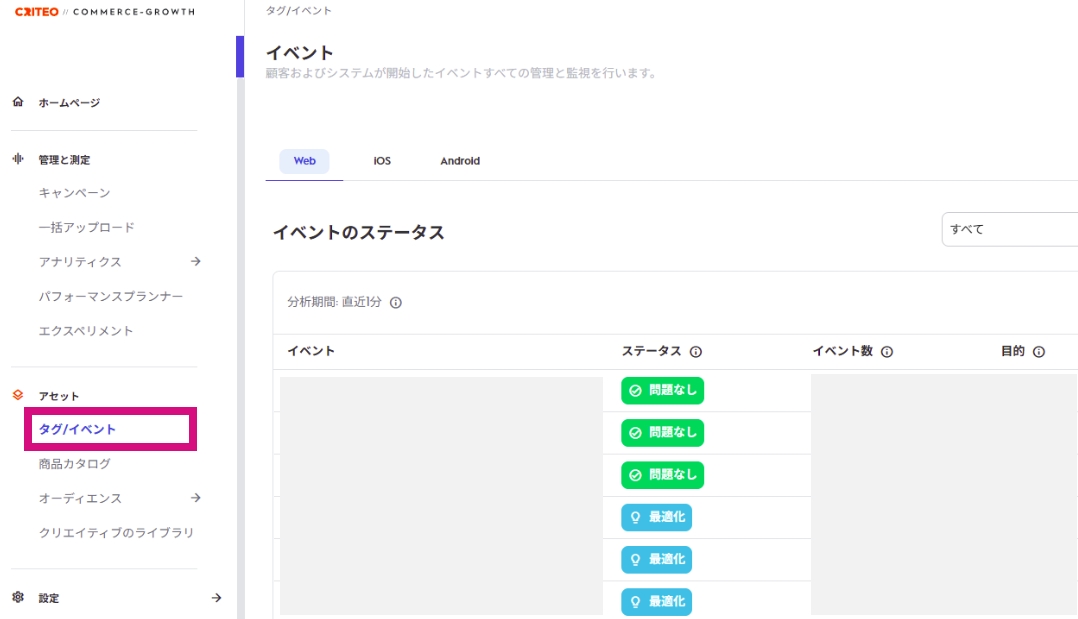Click the イベント column header
Image resolution: width=1078 pixels, height=619 pixels.
tap(311, 351)
